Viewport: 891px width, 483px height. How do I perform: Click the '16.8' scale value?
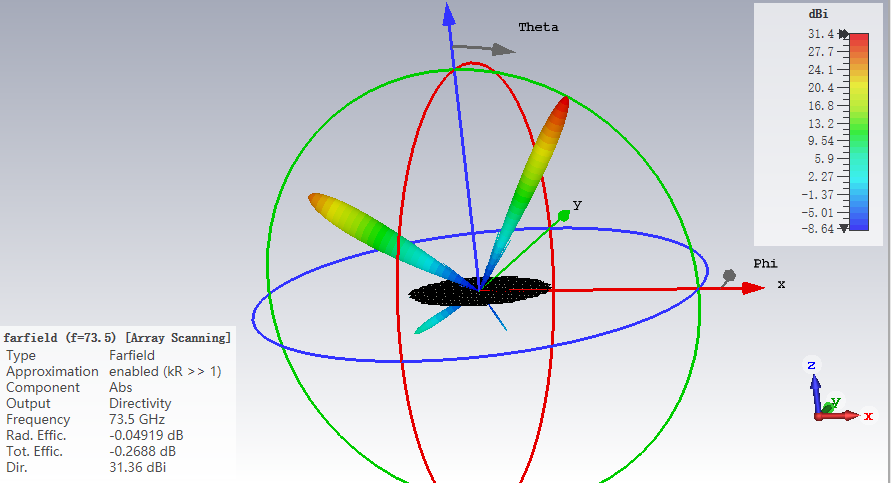[821, 106]
